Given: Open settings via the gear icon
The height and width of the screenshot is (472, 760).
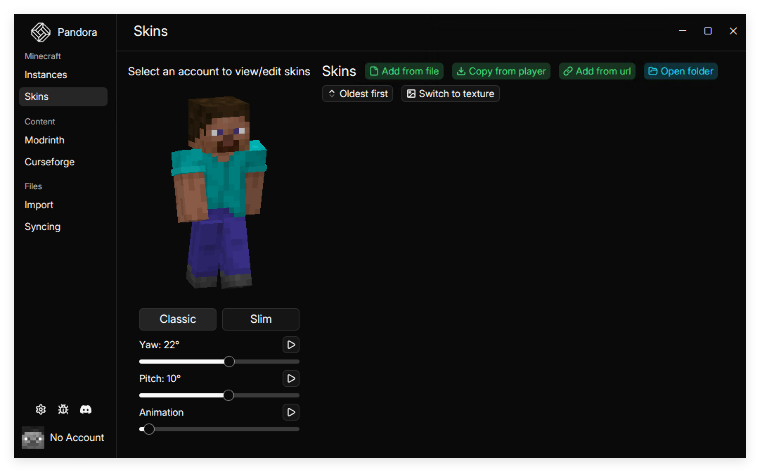Looking at the screenshot, I should pyautogui.click(x=41, y=409).
